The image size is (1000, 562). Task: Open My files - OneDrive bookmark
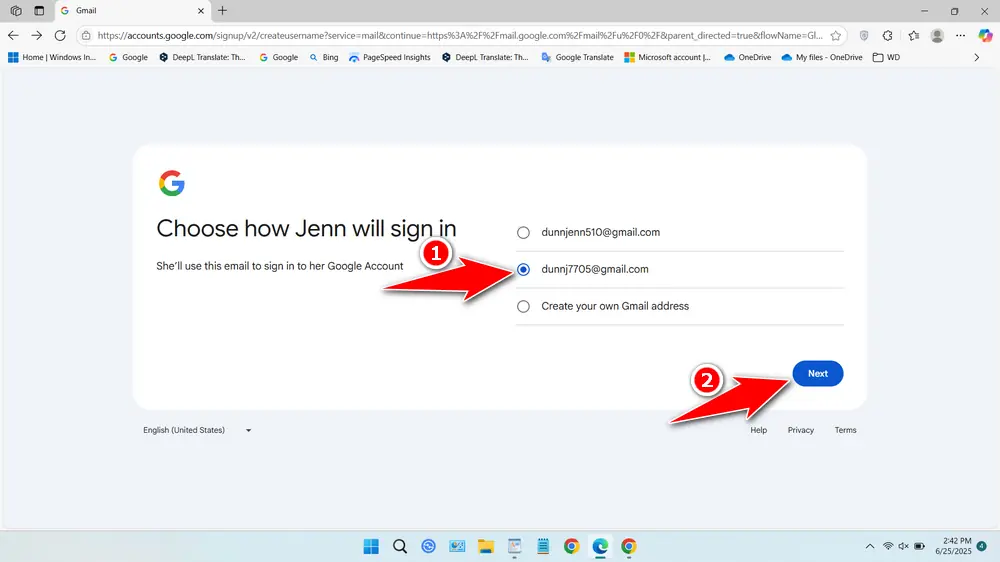coord(822,57)
